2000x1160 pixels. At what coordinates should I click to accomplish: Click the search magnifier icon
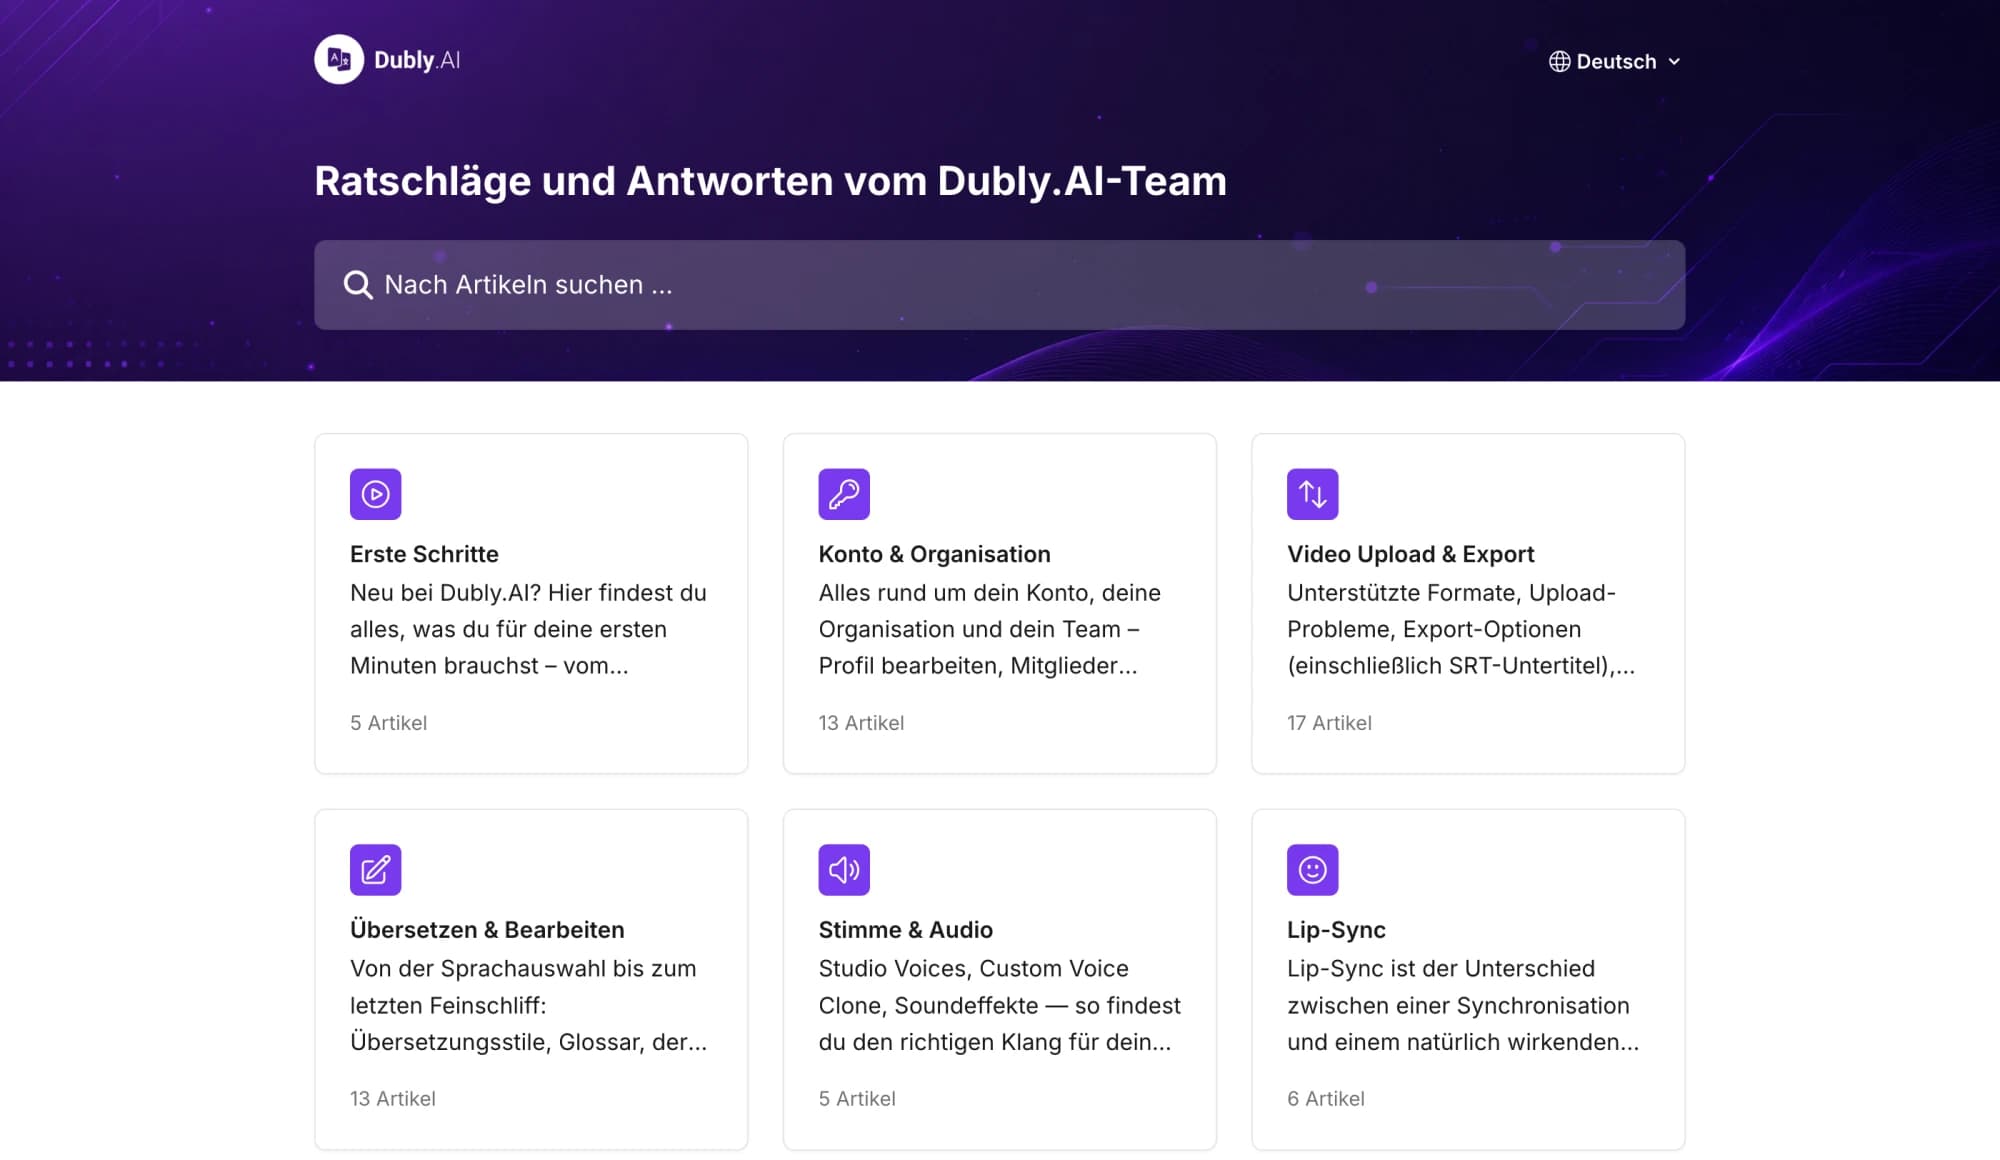(358, 285)
